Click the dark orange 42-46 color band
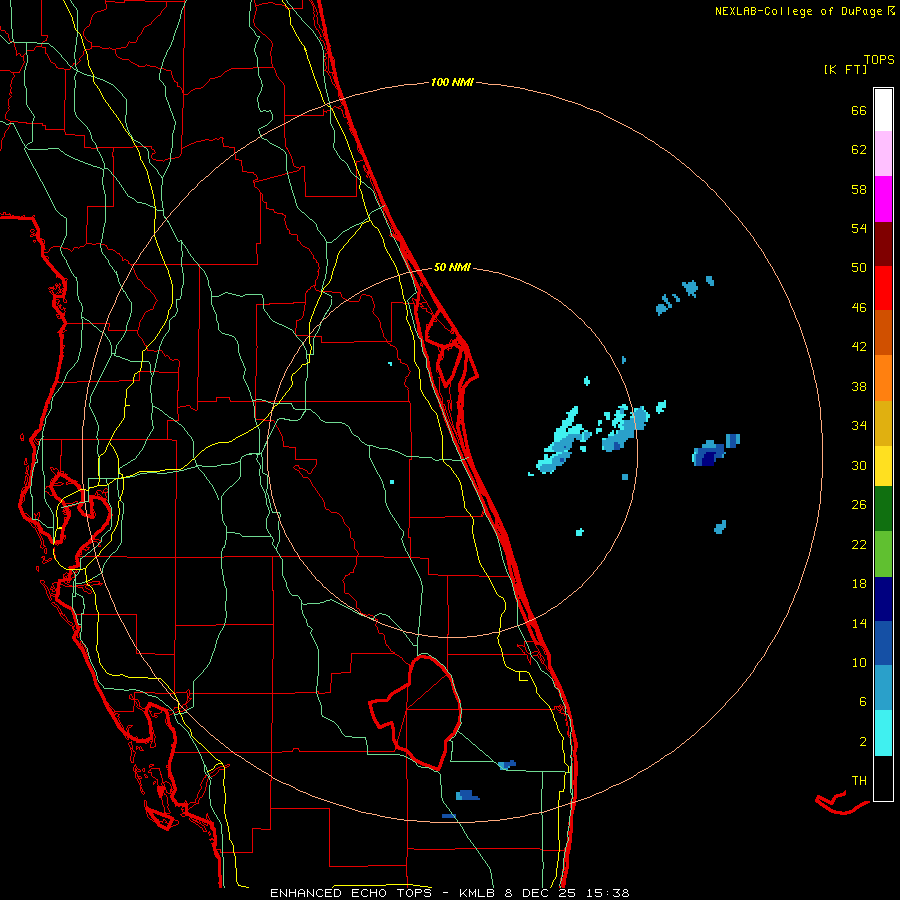Viewport: 900px width, 900px height. (x=883, y=333)
